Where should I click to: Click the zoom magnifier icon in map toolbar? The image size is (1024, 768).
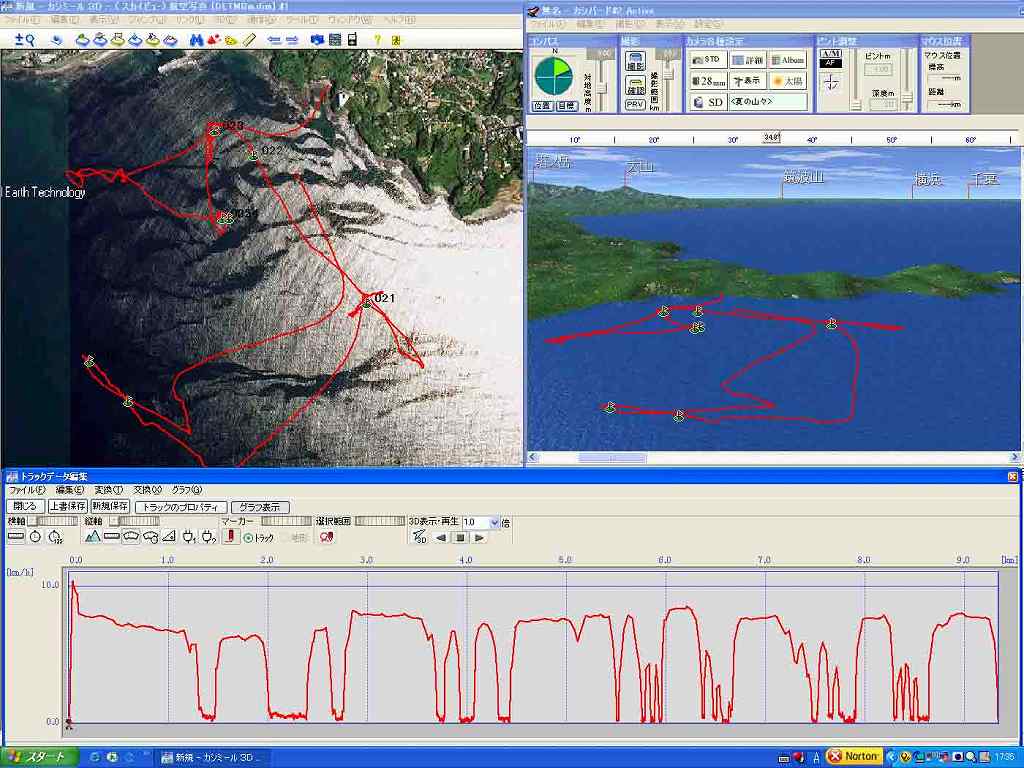[x=25, y=40]
